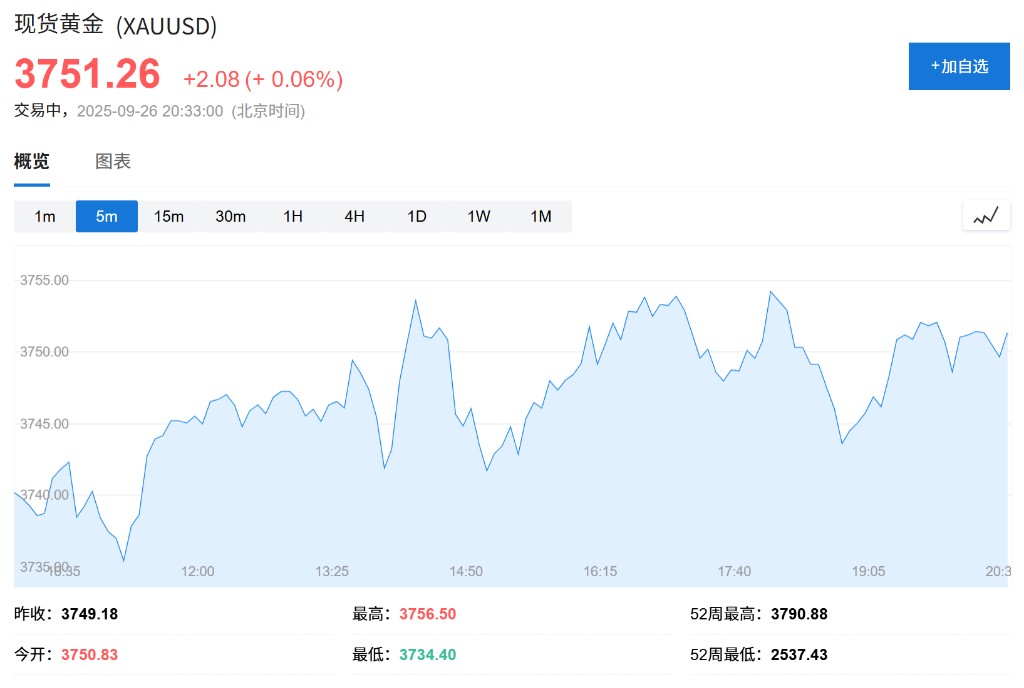Choose the 30m chart interval

coord(231,216)
